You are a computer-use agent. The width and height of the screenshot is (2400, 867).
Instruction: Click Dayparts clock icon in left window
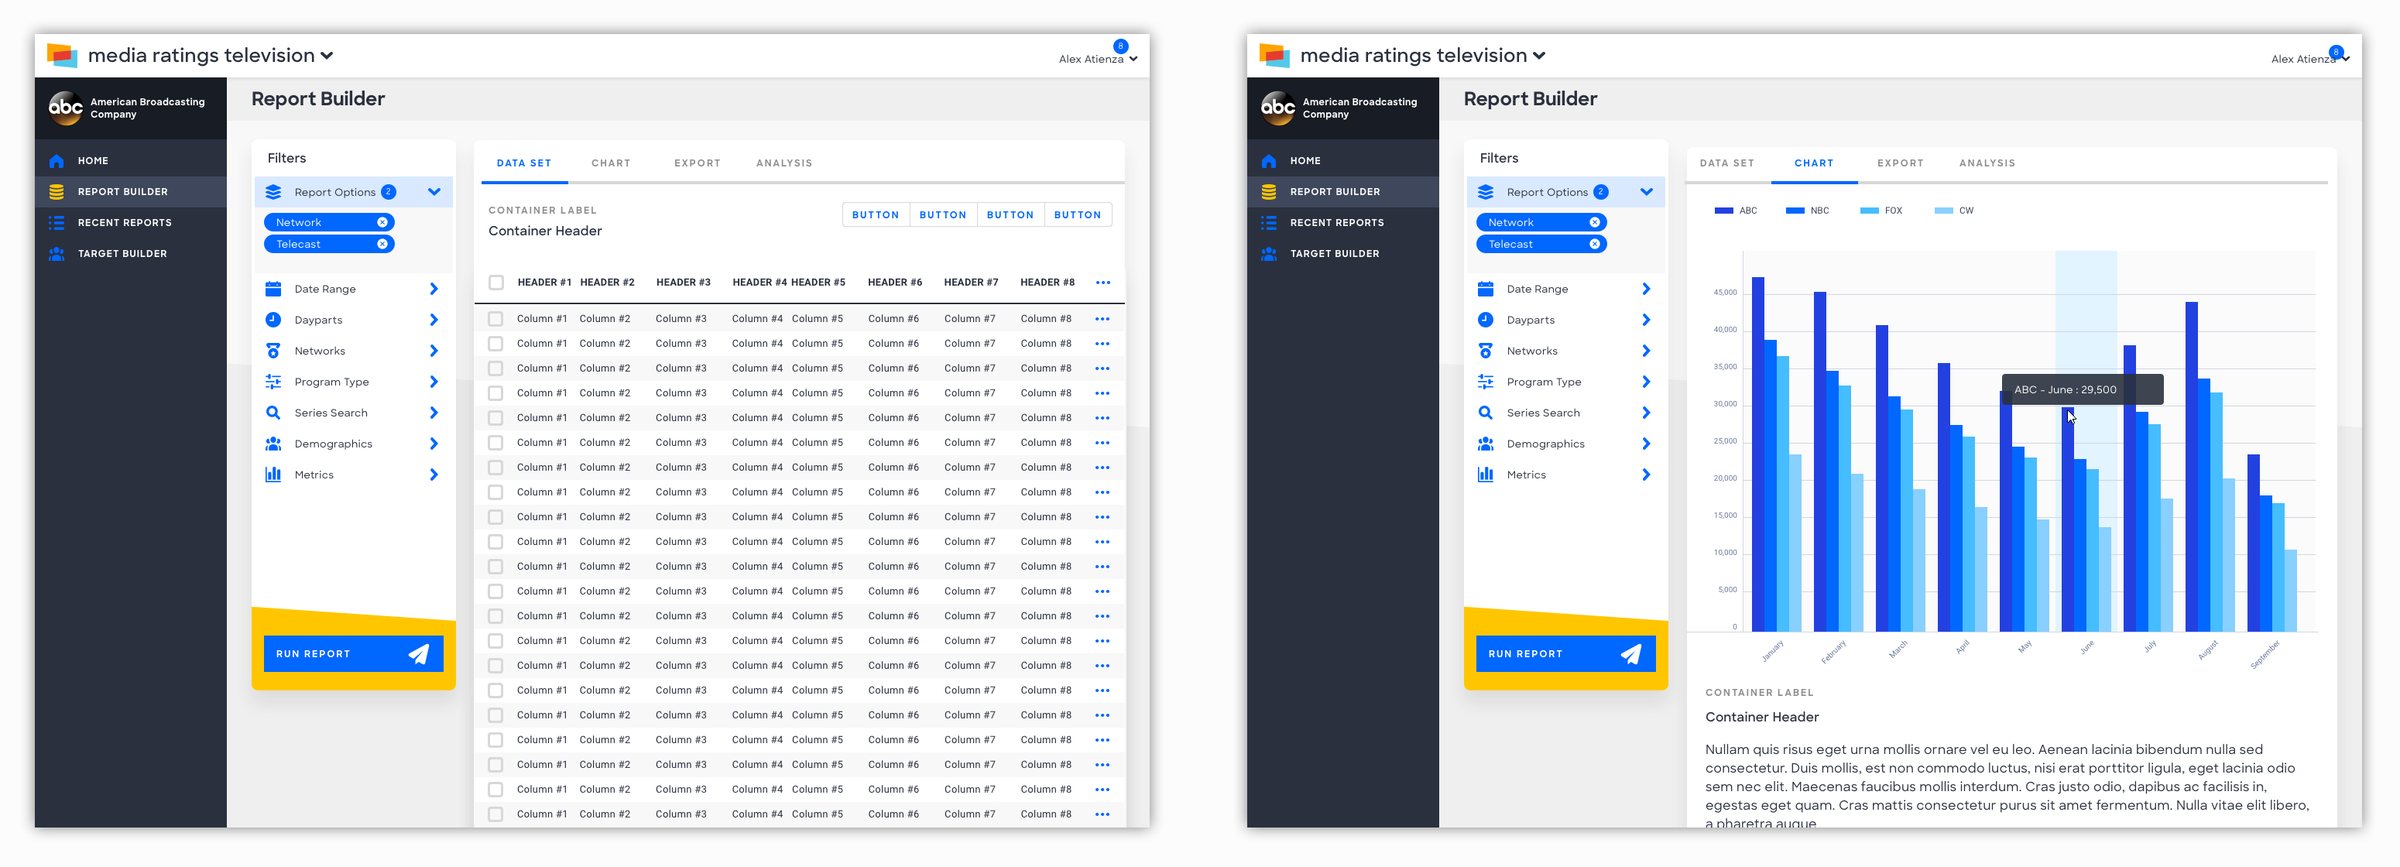point(273,320)
